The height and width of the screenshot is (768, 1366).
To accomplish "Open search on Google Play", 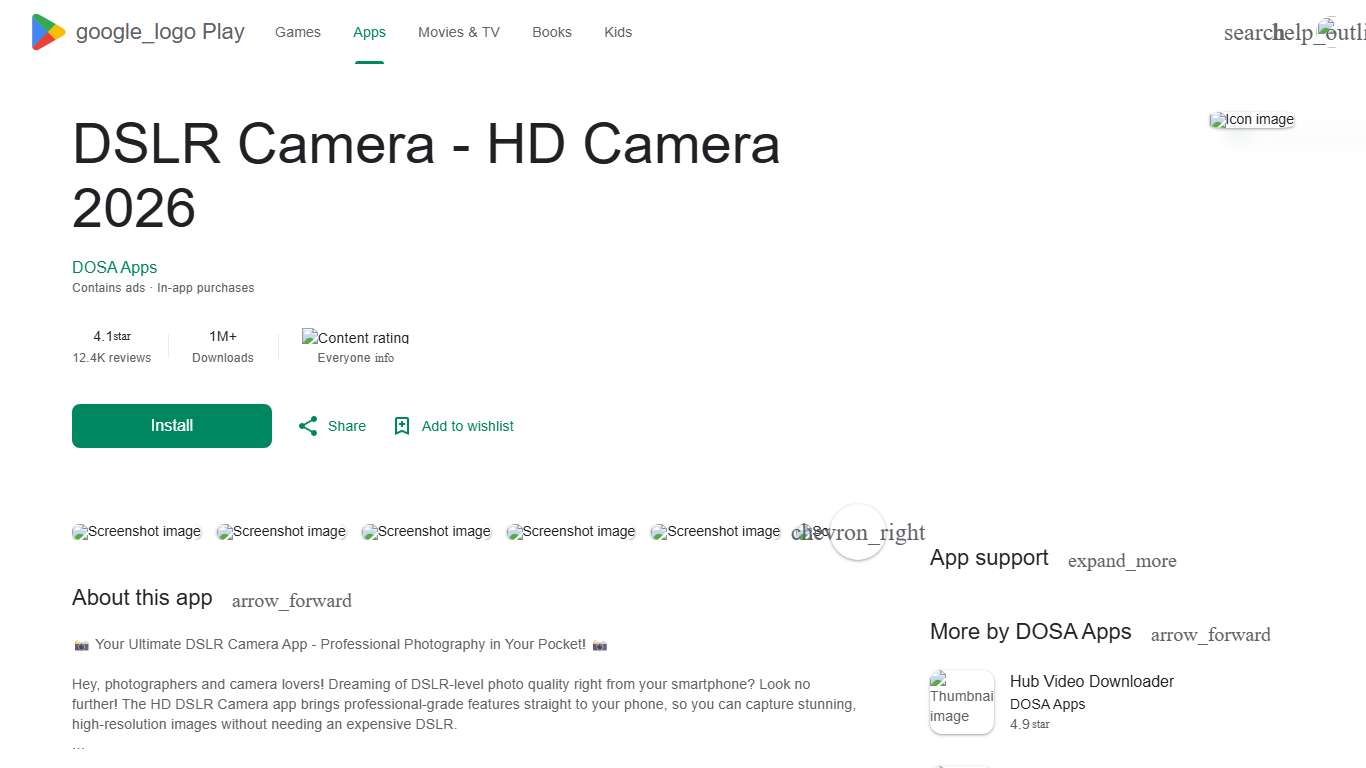I will [x=1247, y=32].
